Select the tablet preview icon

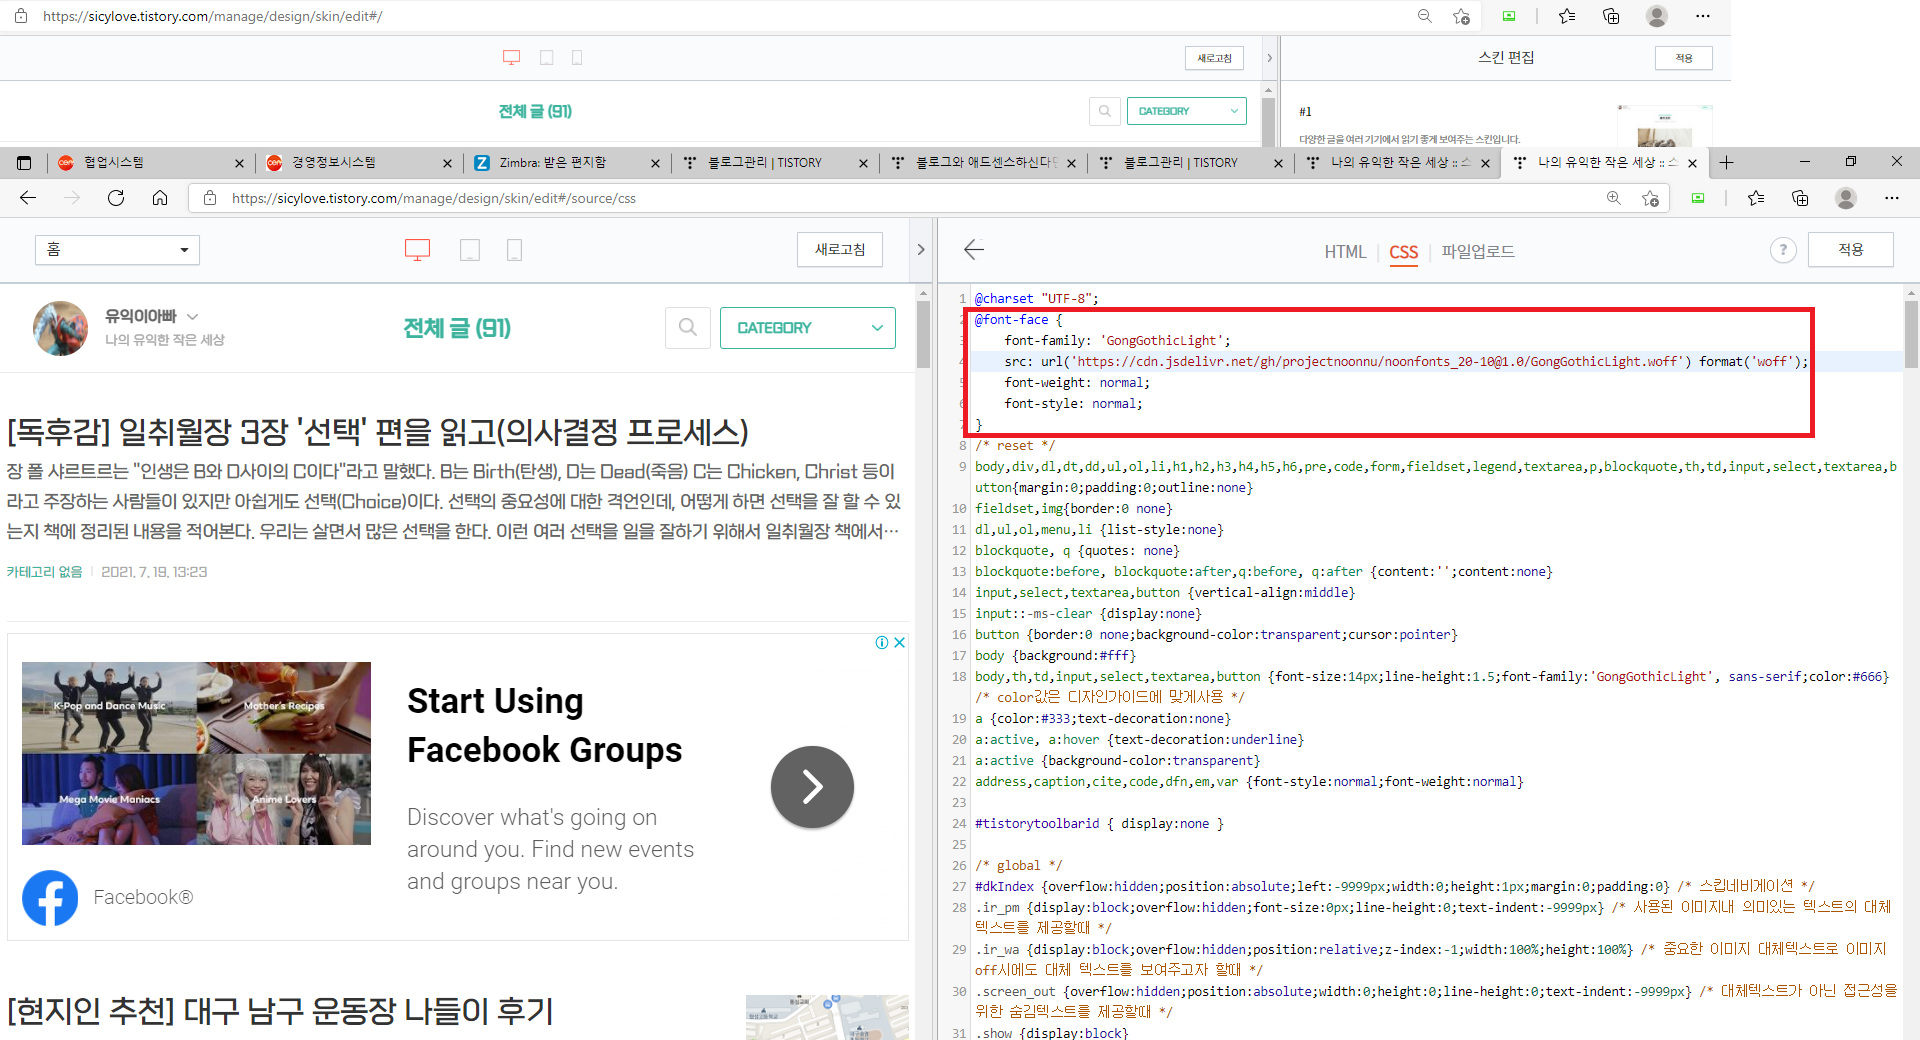pos(470,250)
